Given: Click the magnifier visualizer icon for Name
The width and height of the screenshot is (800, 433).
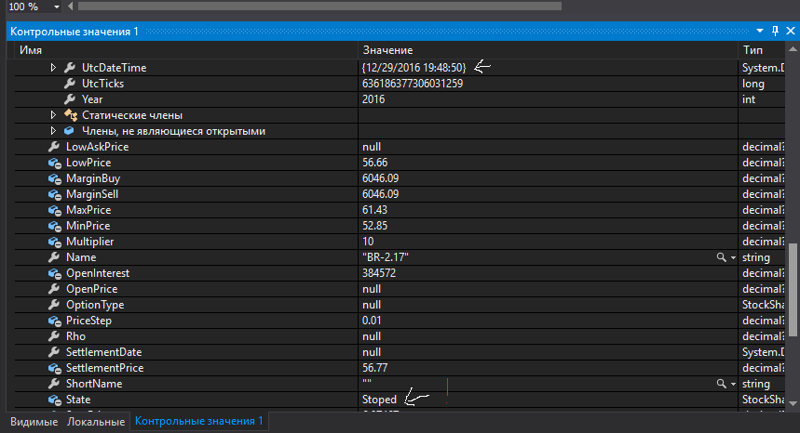Looking at the screenshot, I should click(720, 257).
